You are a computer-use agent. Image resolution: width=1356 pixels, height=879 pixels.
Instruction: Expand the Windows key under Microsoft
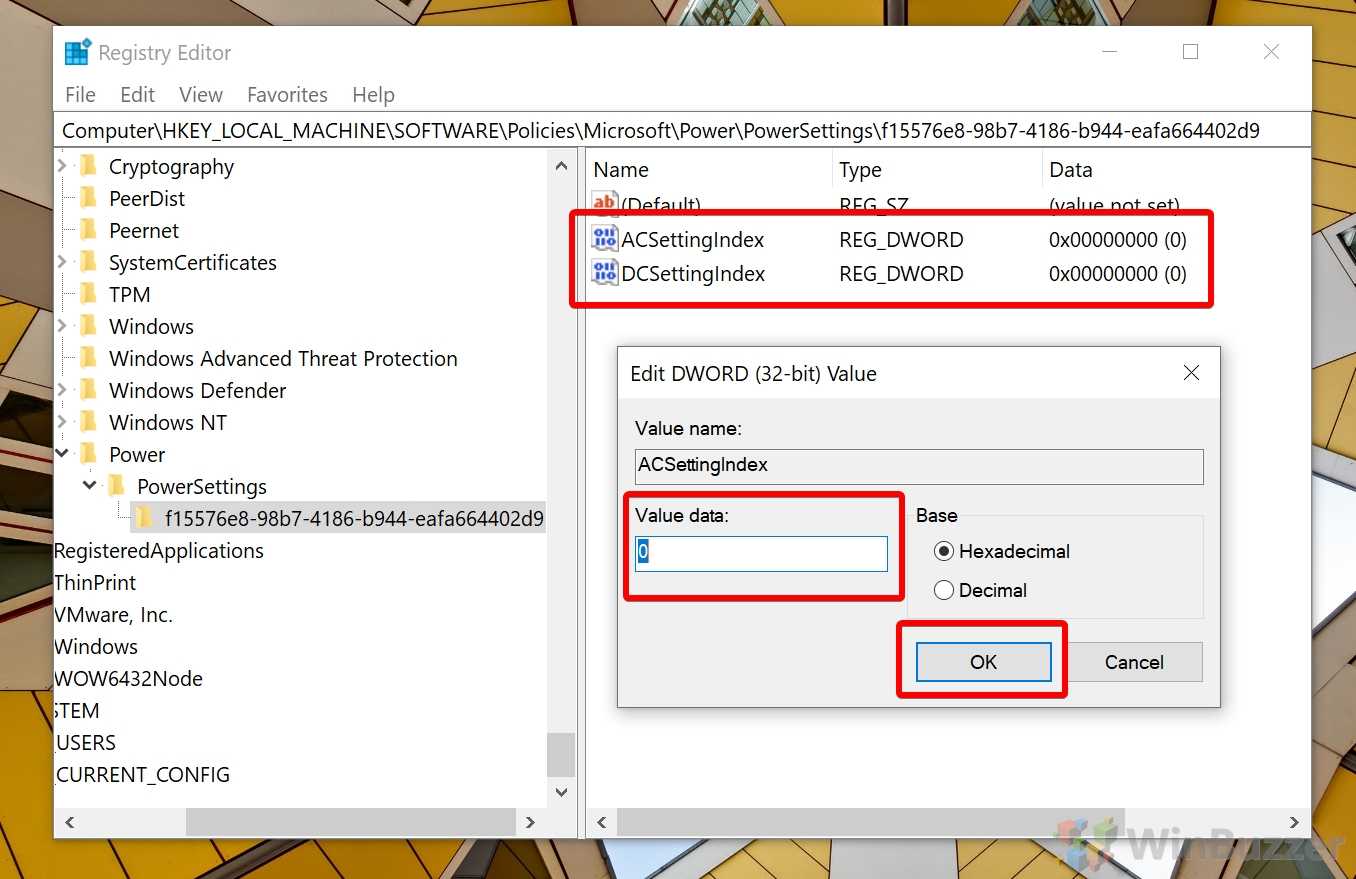pos(62,326)
